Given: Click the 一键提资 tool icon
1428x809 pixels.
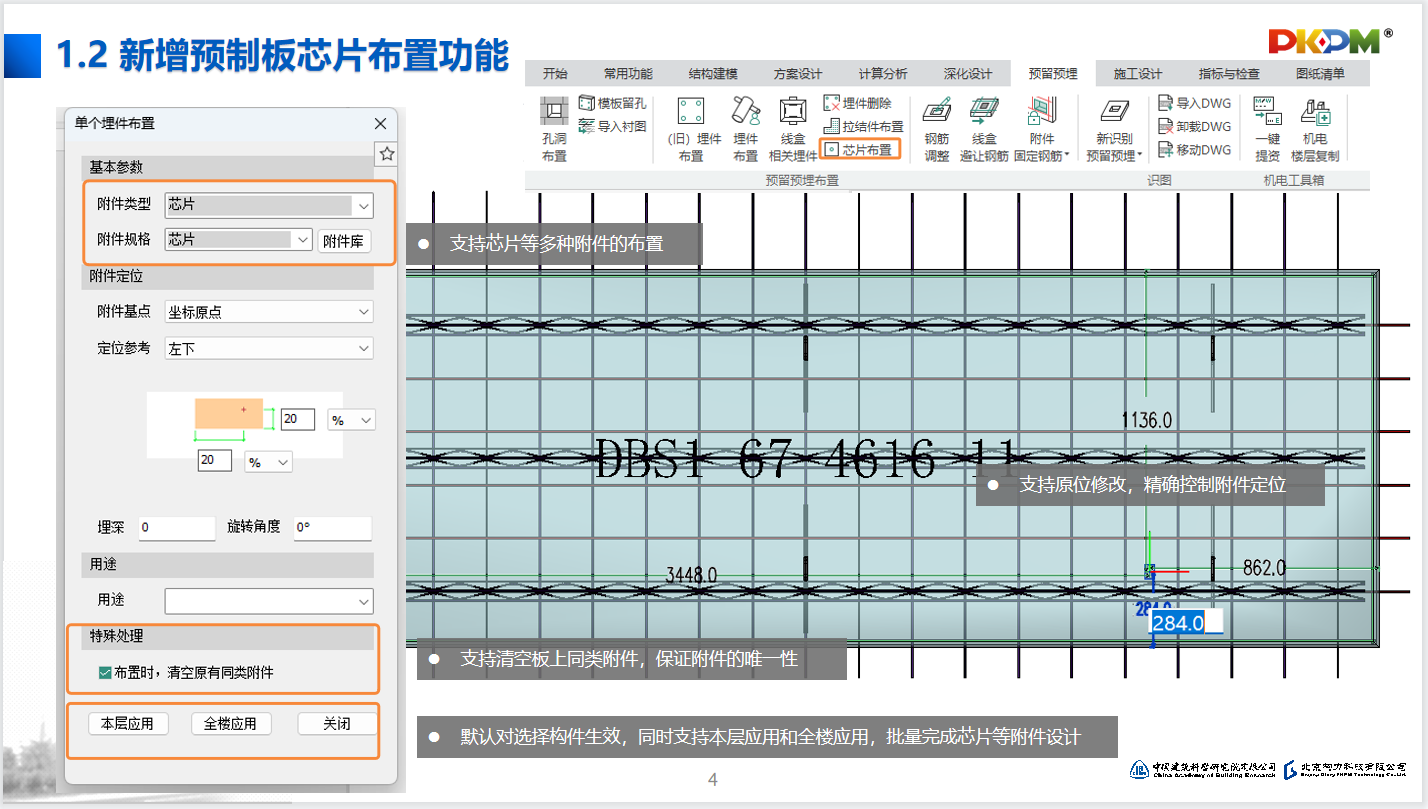Looking at the screenshot, I should (1267, 111).
